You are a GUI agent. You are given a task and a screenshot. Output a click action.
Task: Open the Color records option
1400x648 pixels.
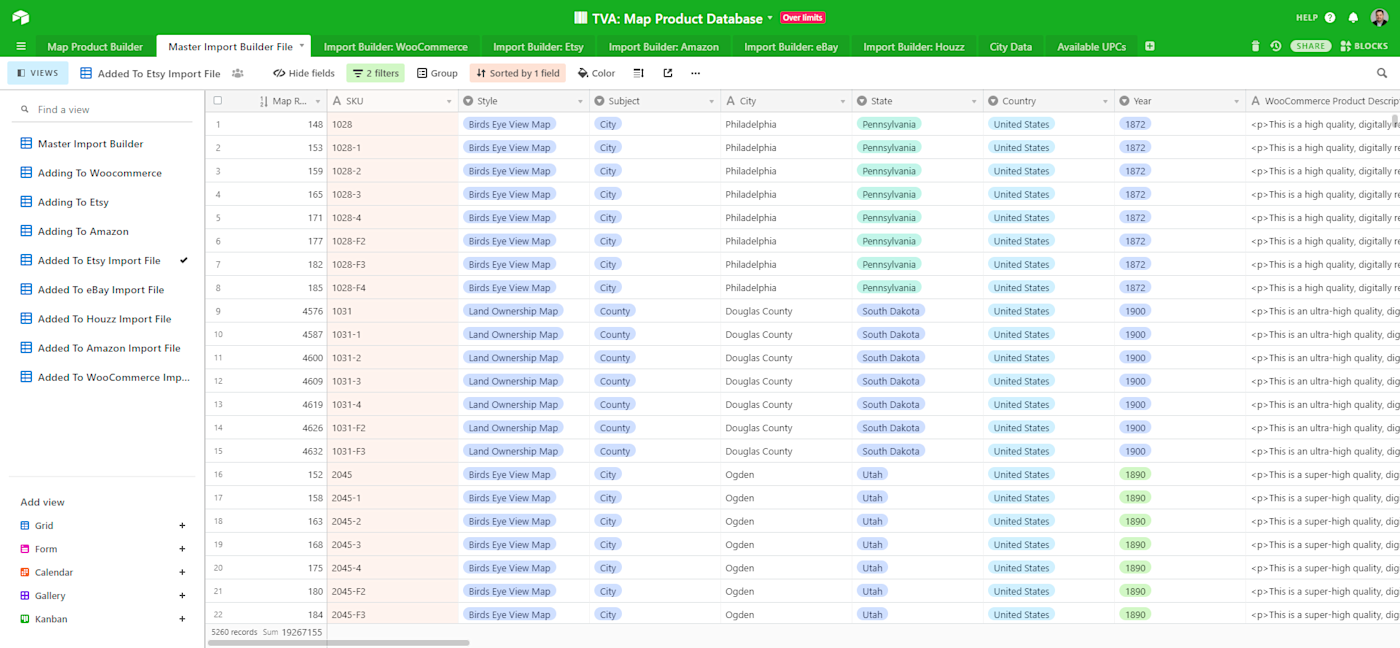(x=597, y=73)
